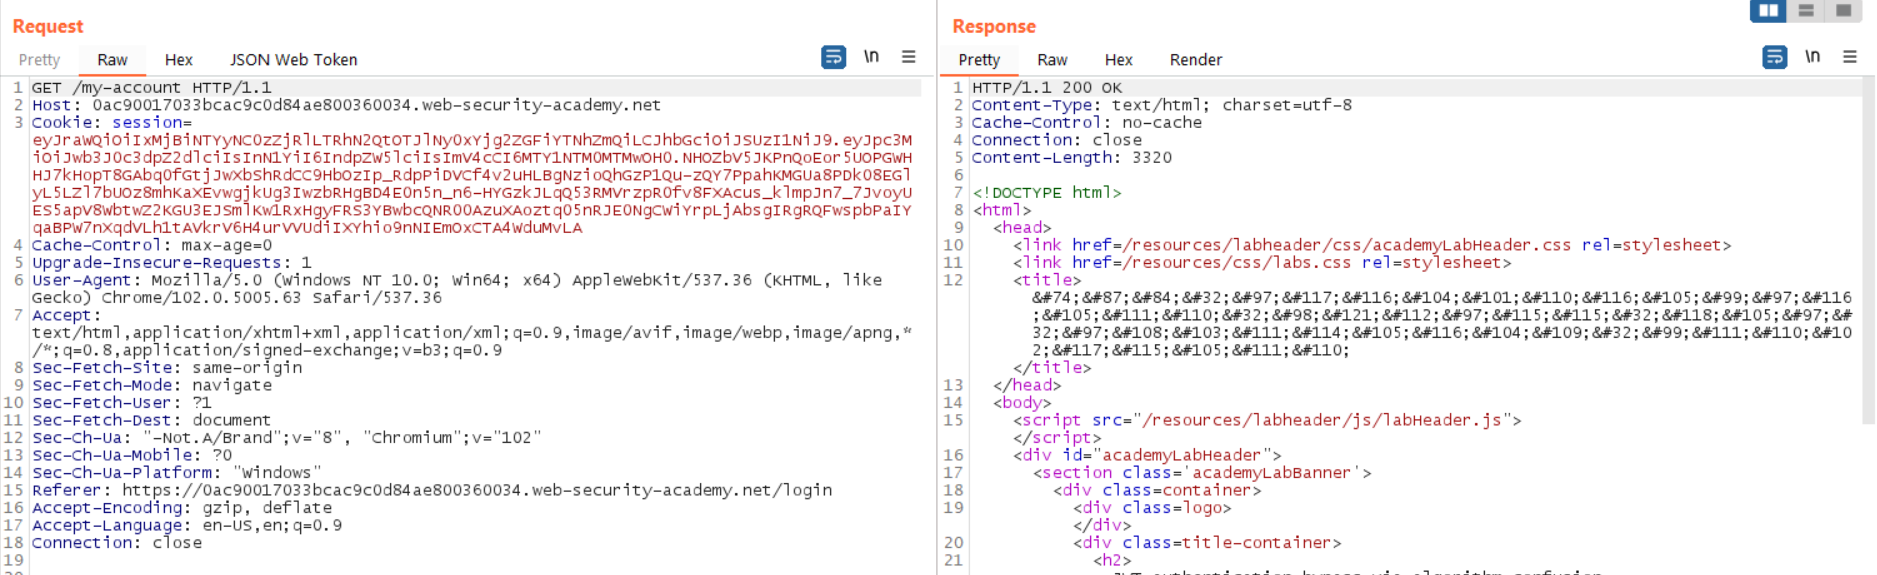Switch Response view to Raw tab

[1052, 60]
